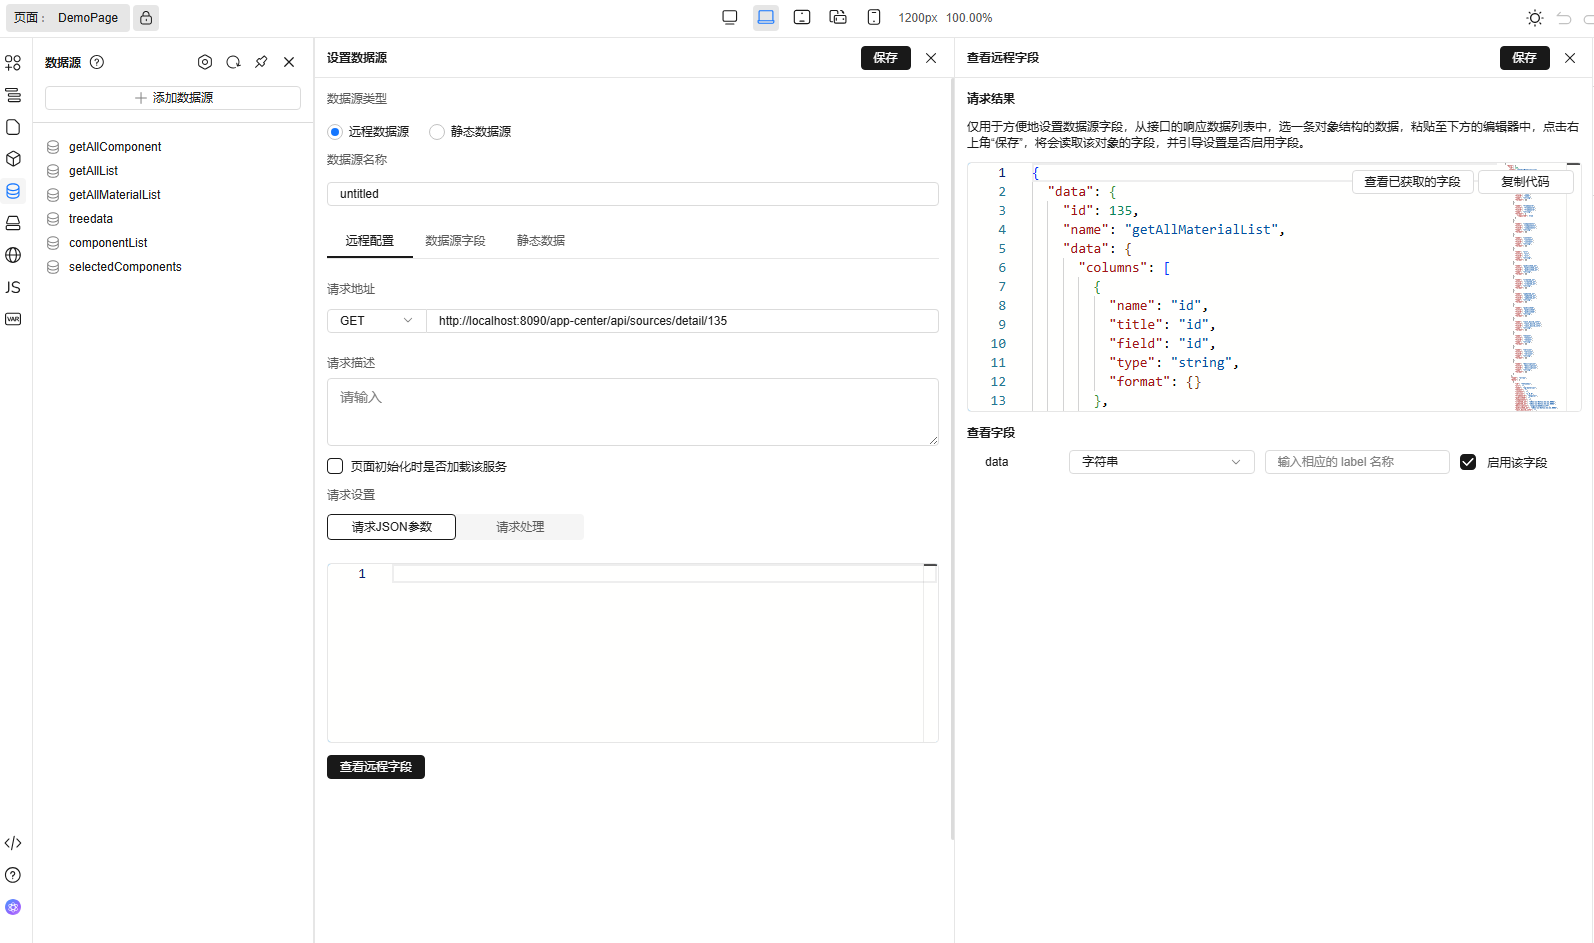Open the schema code view icon
The image size is (1594, 943).
[x=13, y=843]
